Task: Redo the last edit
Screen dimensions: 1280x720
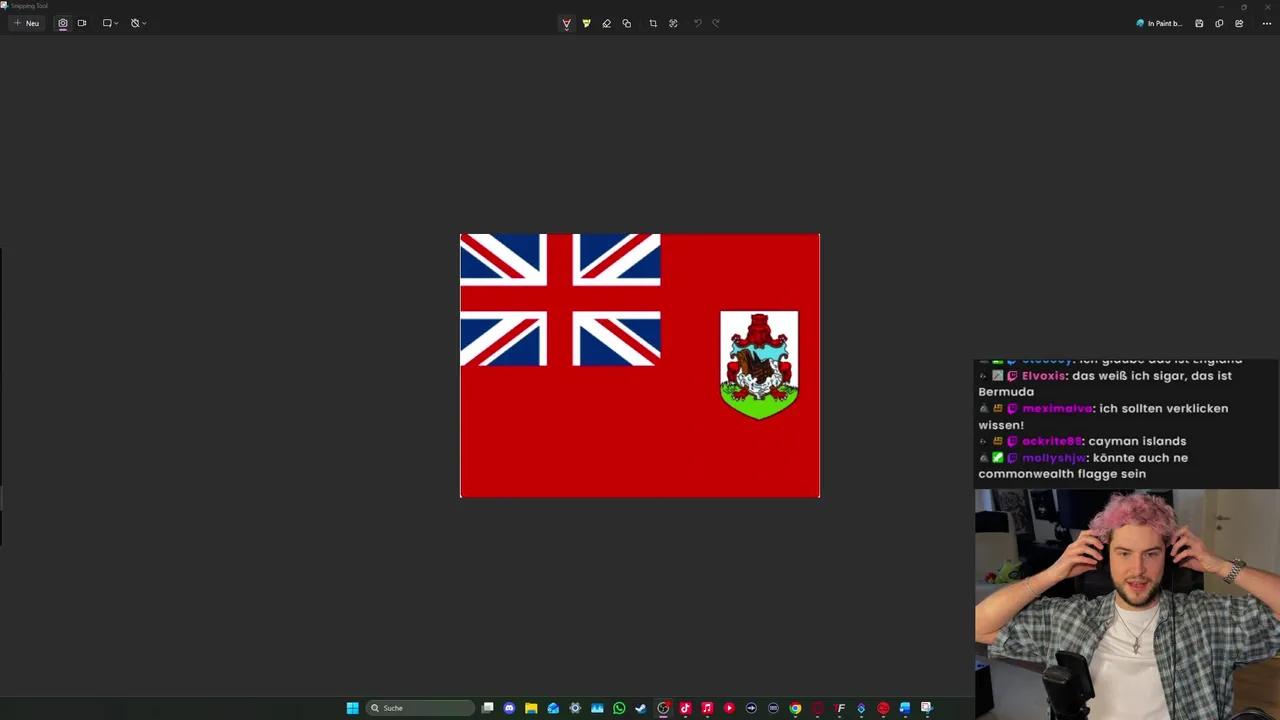Action: click(716, 23)
